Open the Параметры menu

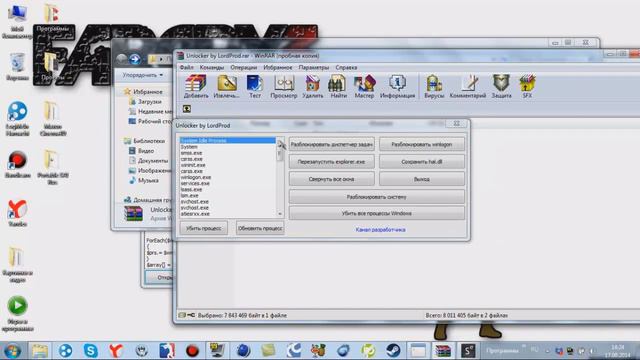click(x=313, y=67)
